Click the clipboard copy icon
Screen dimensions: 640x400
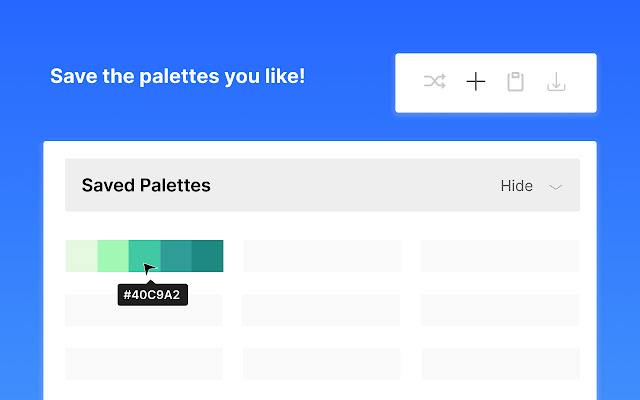pos(516,82)
